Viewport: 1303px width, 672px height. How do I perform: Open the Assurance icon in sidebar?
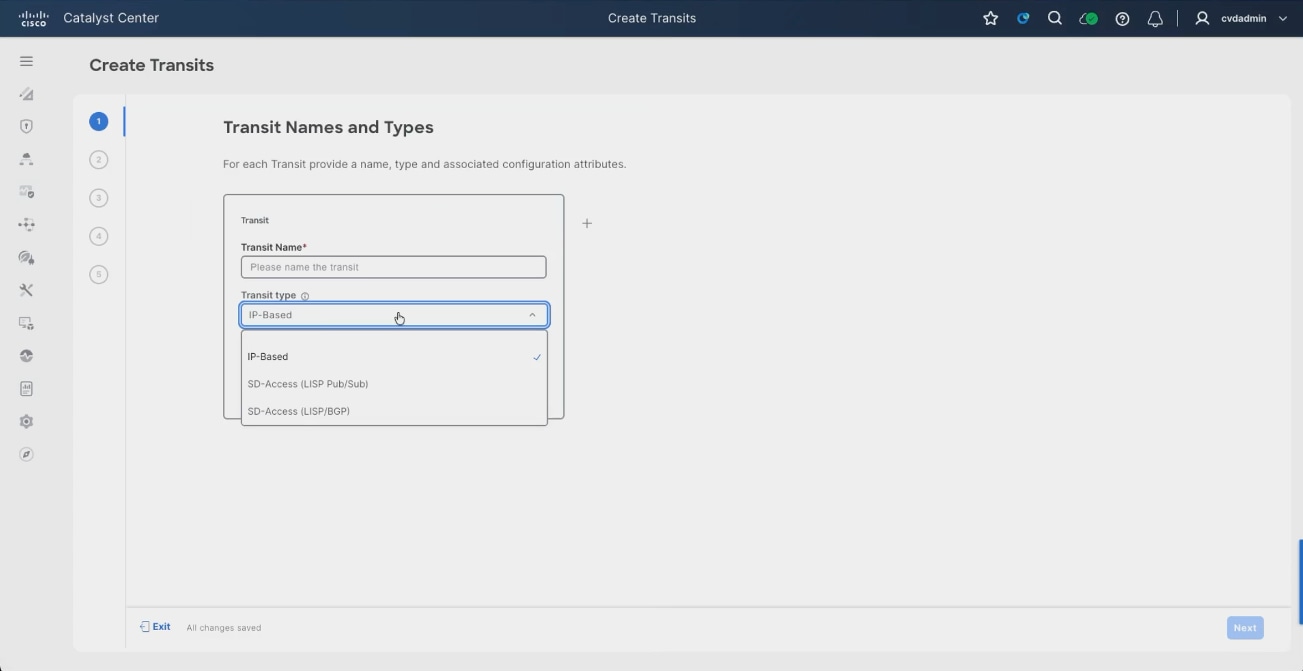click(26, 192)
